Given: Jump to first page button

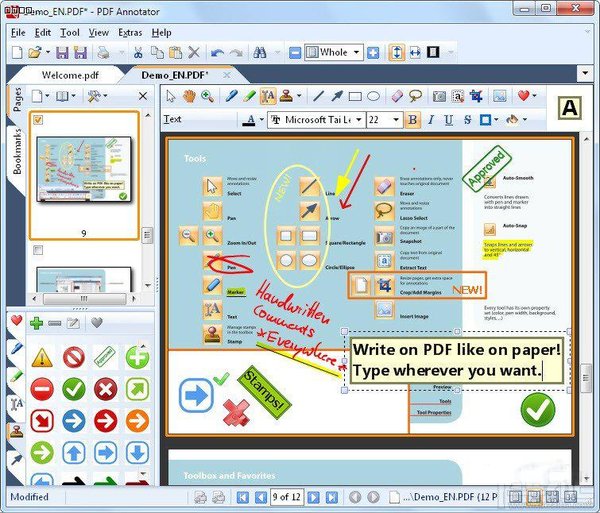Looking at the screenshot, I should pyautogui.click(x=243, y=497).
